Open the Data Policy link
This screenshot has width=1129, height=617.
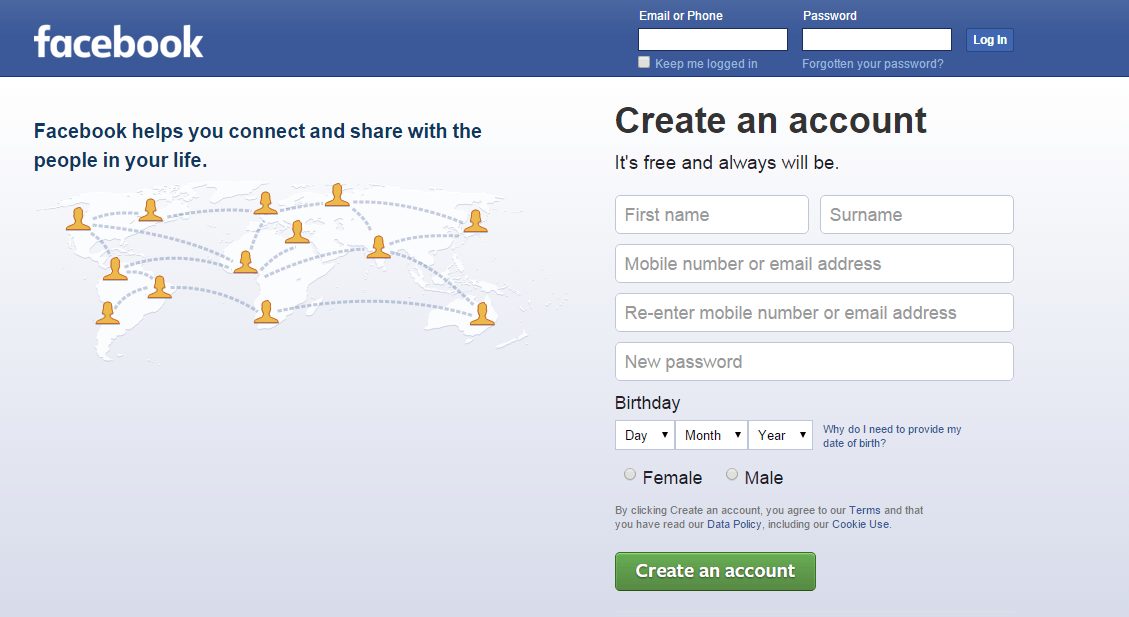(x=734, y=523)
